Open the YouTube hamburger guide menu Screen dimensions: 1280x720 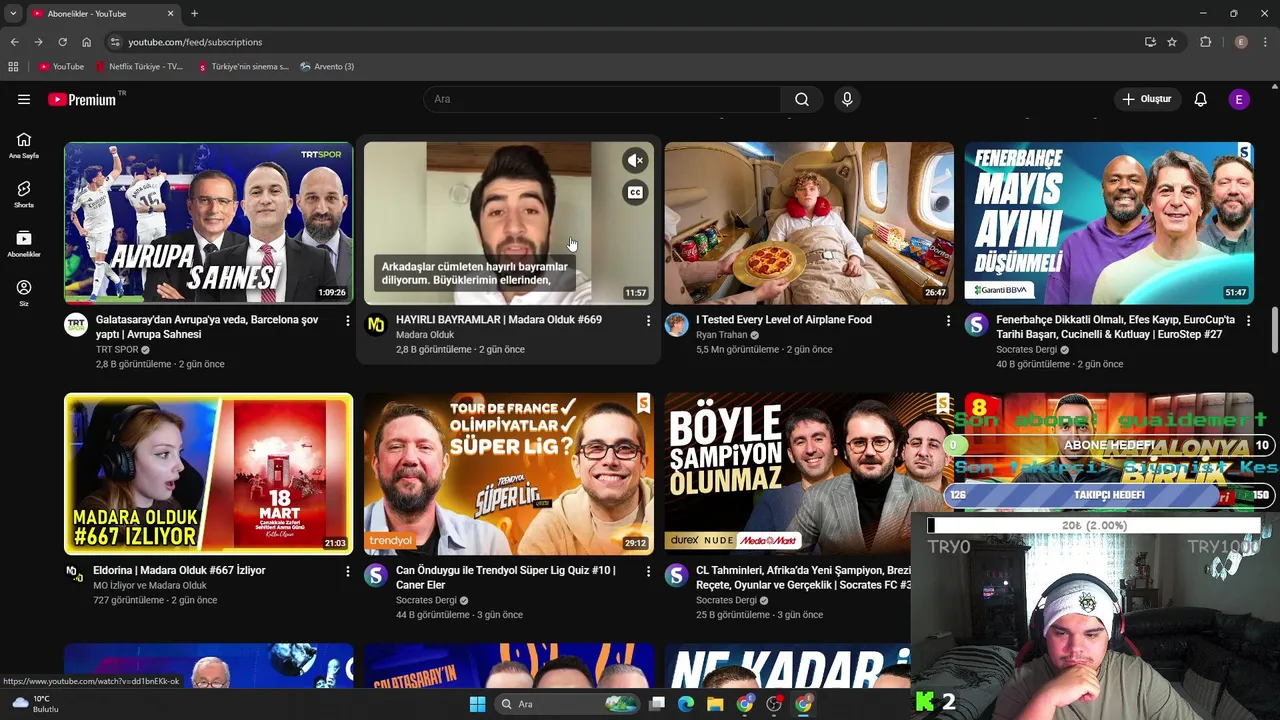[24, 99]
